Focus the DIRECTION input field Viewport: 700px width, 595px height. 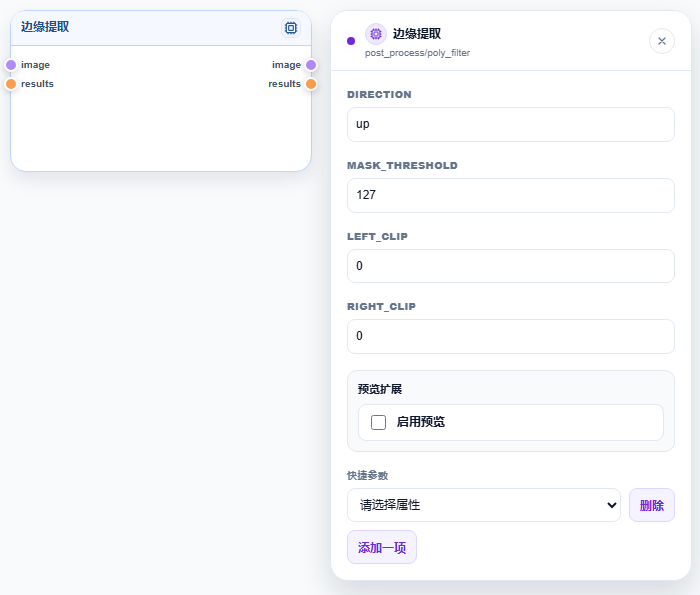511,125
